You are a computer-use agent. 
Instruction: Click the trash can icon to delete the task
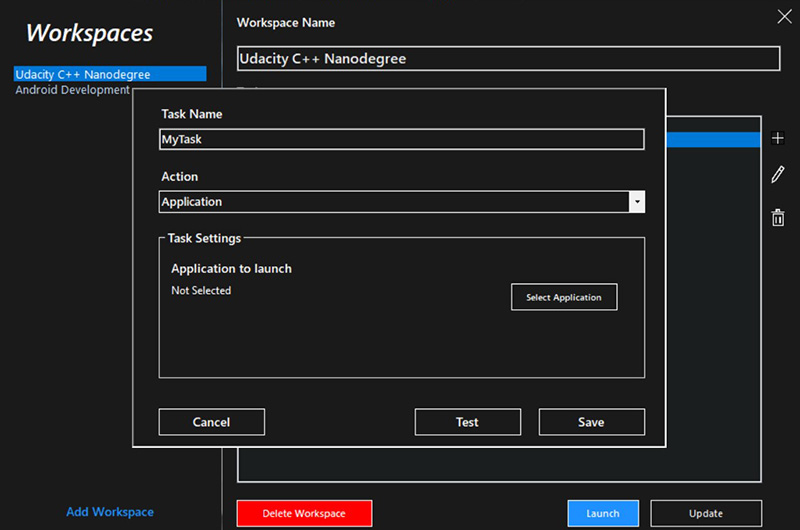coord(778,217)
